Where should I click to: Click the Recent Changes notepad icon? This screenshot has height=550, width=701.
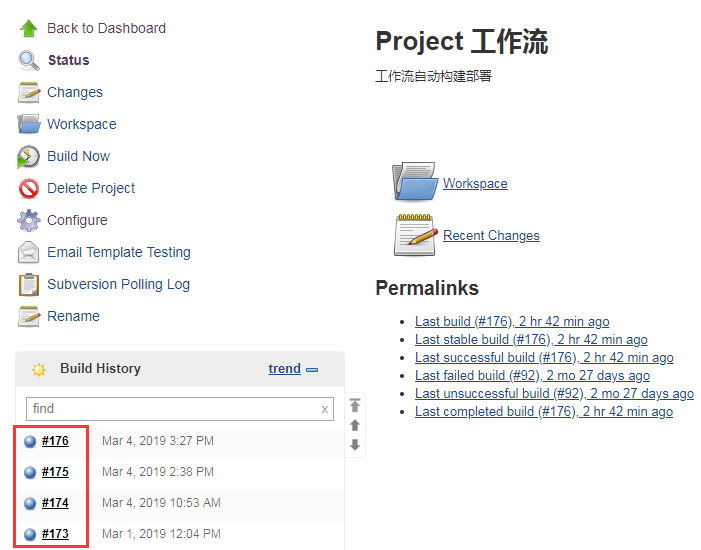pyautogui.click(x=415, y=234)
